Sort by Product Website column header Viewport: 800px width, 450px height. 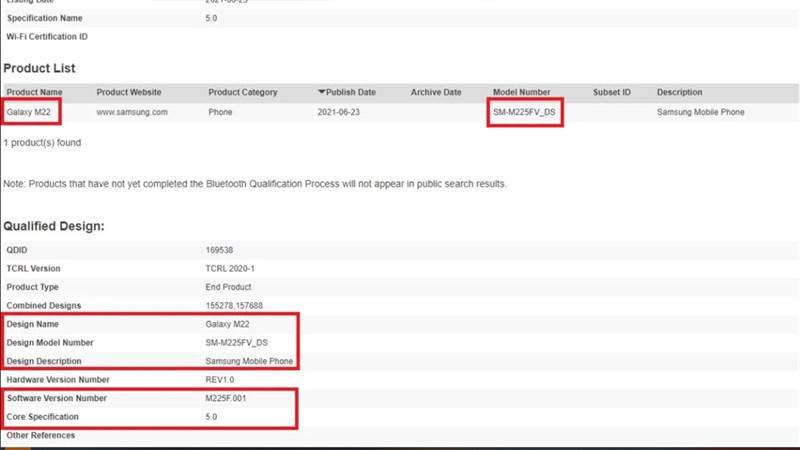[129, 92]
